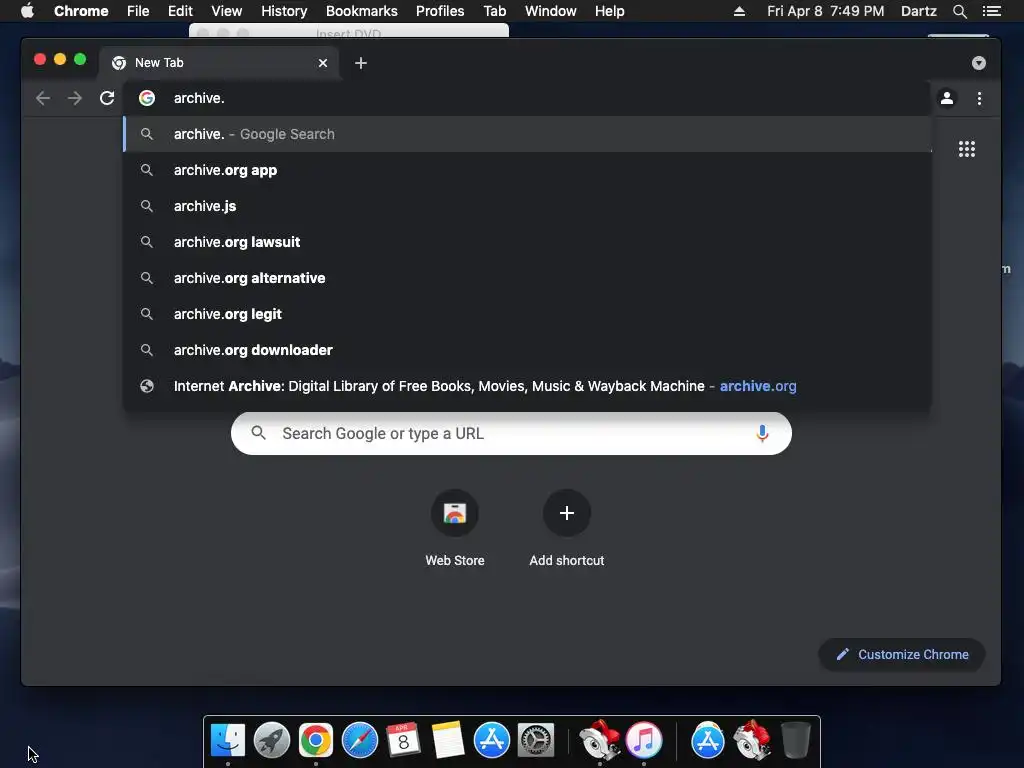The width and height of the screenshot is (1024, 768).
Task: Click the Google icon in address bar
Action: click(x=147, y=98)
